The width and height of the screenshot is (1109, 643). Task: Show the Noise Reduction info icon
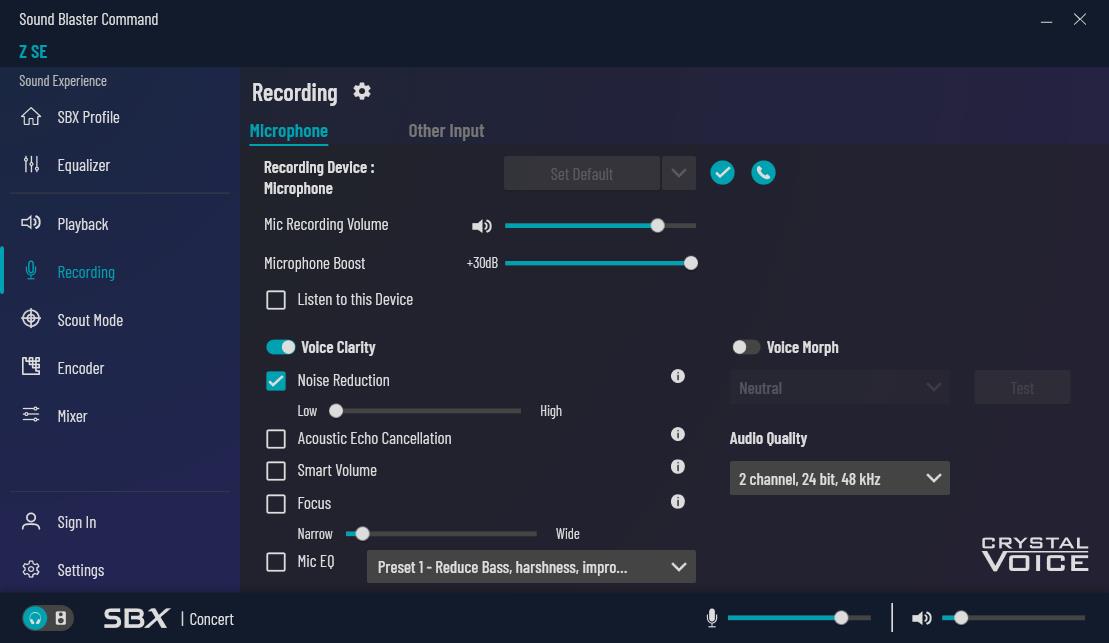click(677, 377)
